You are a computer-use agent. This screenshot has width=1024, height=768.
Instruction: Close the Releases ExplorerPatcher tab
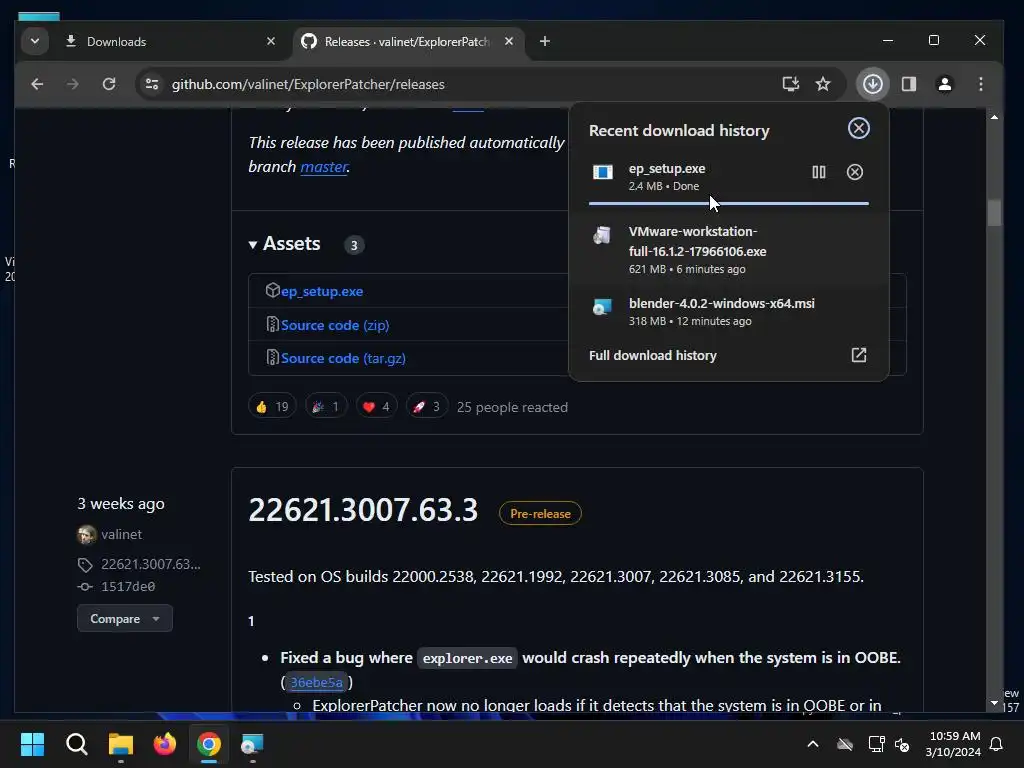(509, 41)
